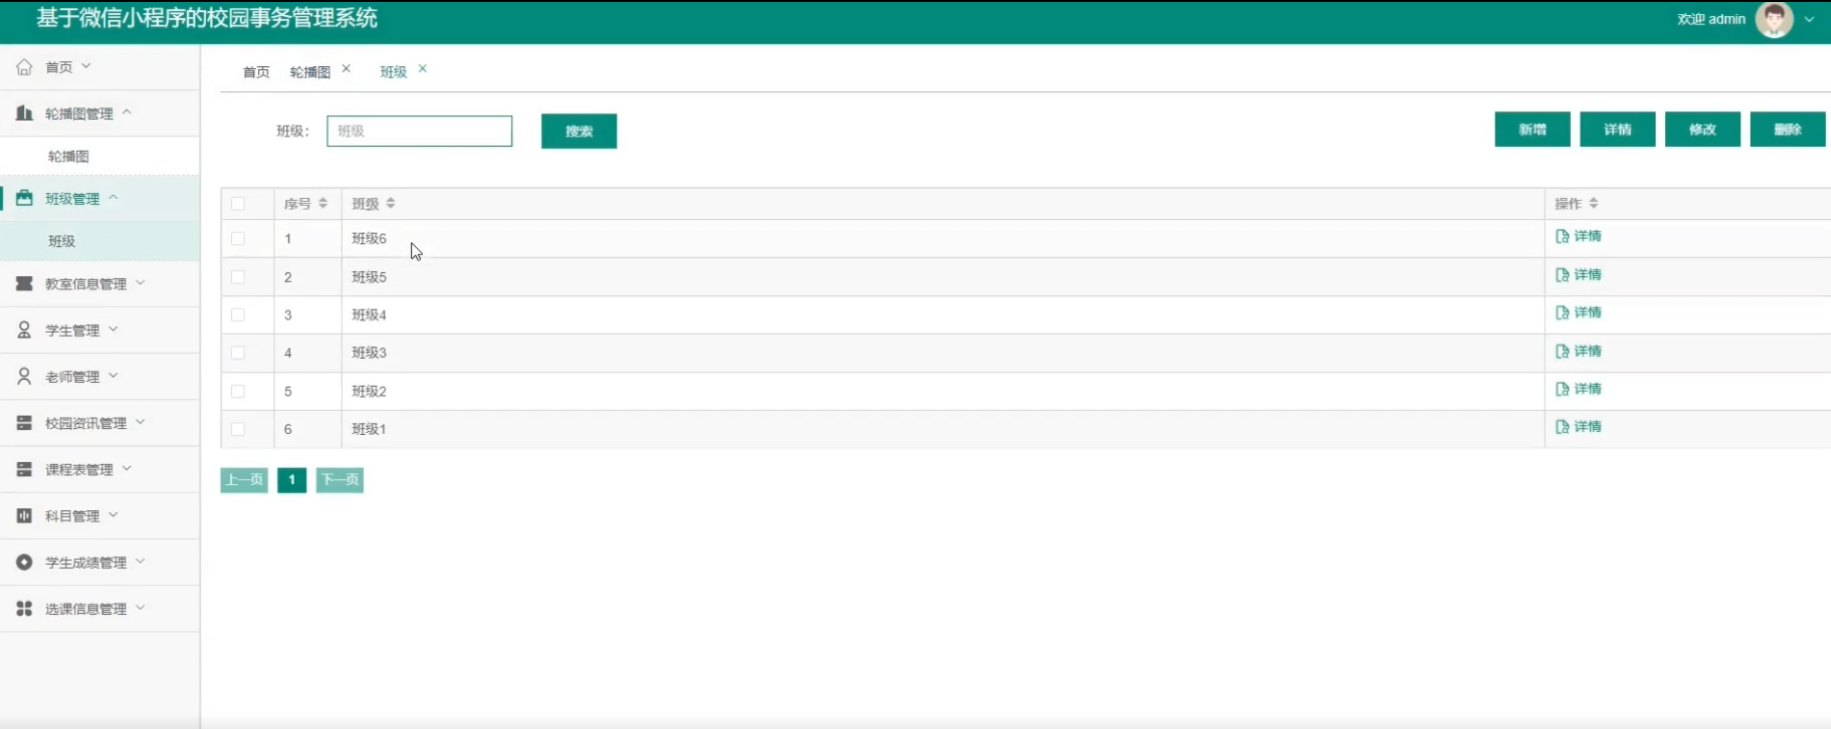Screen dimensions: 1831x729
Task: Click detail document icon for 班级2
Action: pyautogui.click(x=1562, y=389)
